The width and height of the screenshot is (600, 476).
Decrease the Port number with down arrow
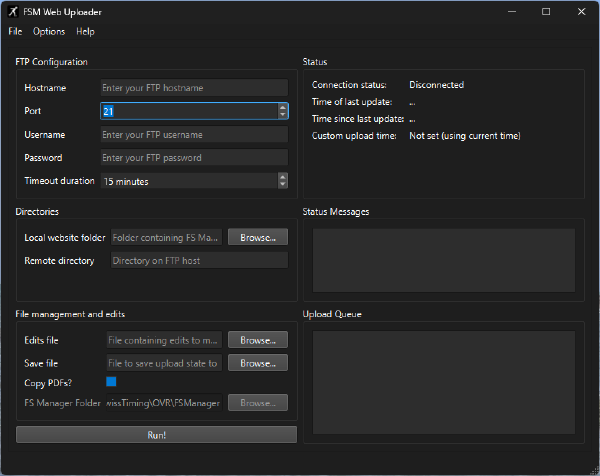click(283, 115)
